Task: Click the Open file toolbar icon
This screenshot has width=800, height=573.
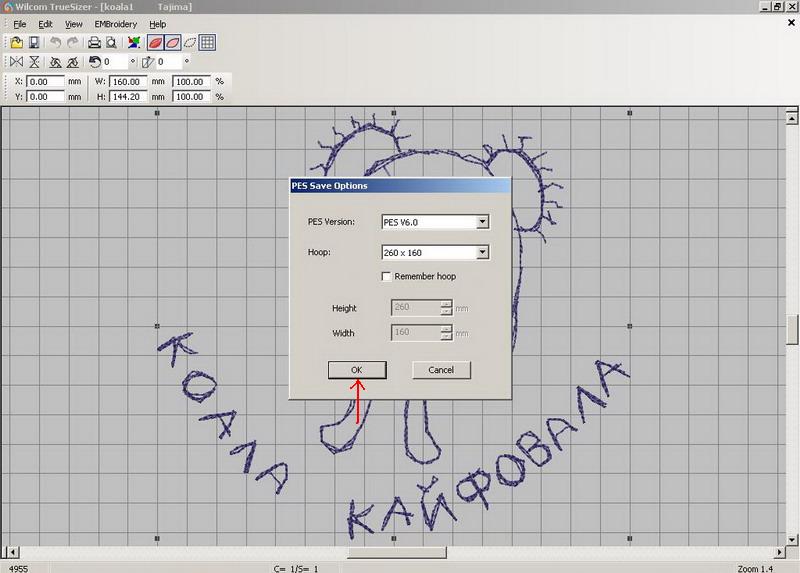Action: [x=17, y=43]
